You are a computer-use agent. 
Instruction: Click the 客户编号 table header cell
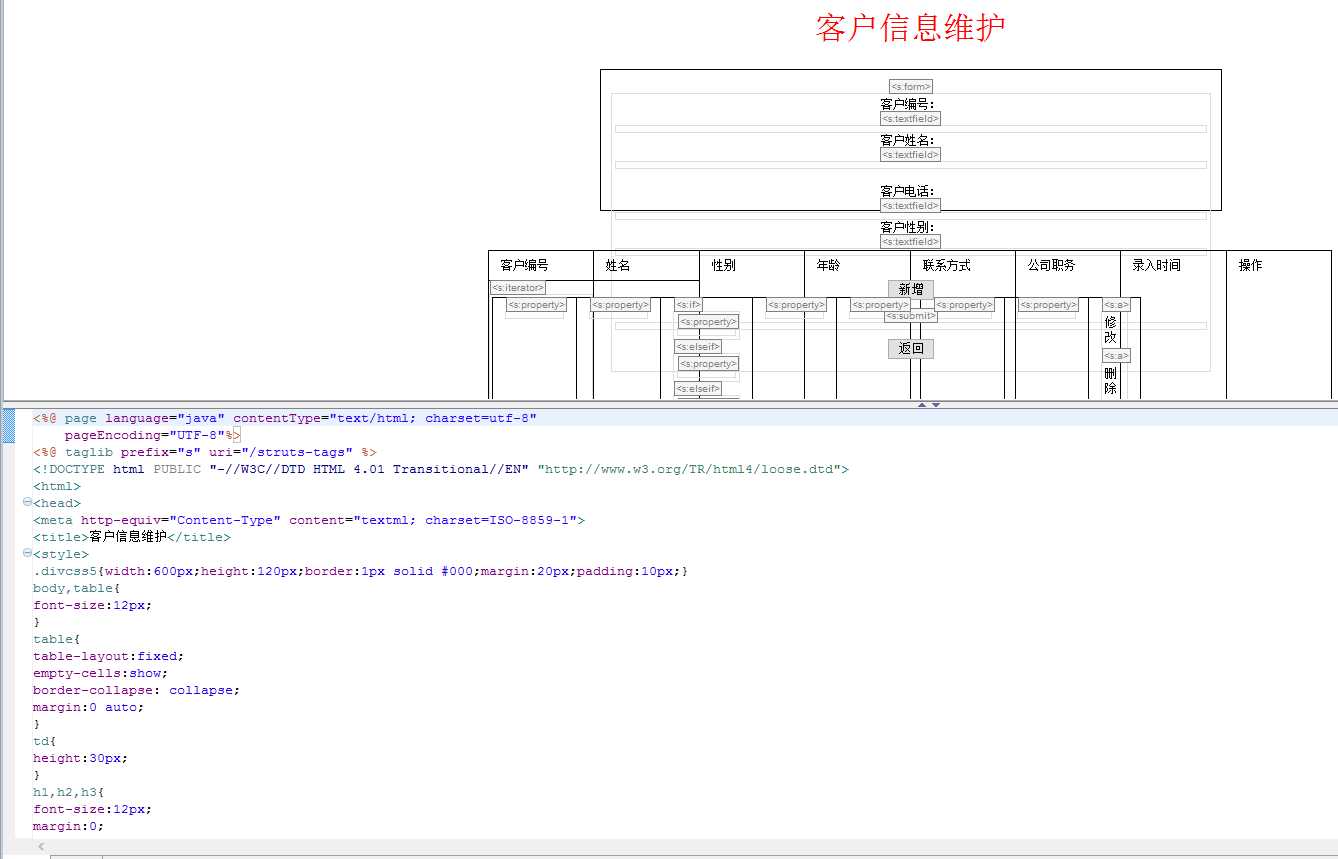(541, 265)
